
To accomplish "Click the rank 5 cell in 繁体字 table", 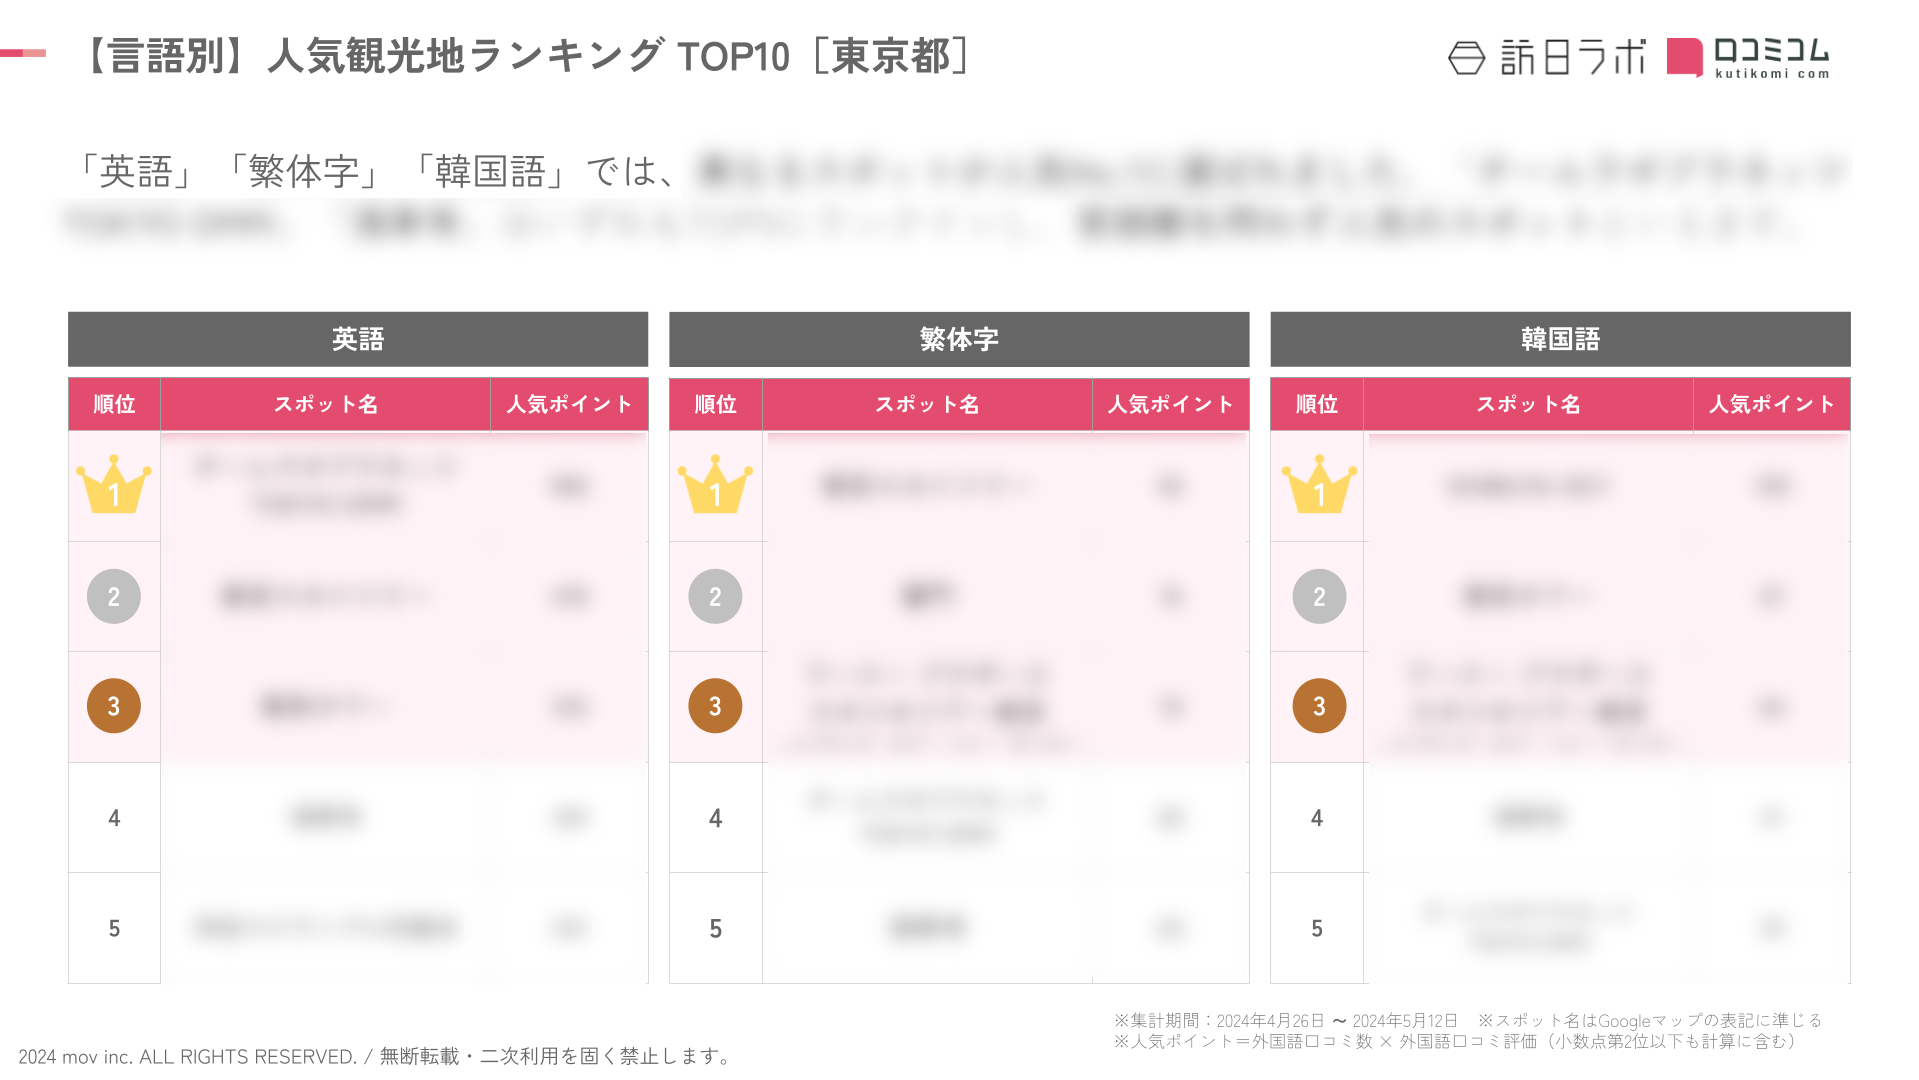I will pos(715,928).
